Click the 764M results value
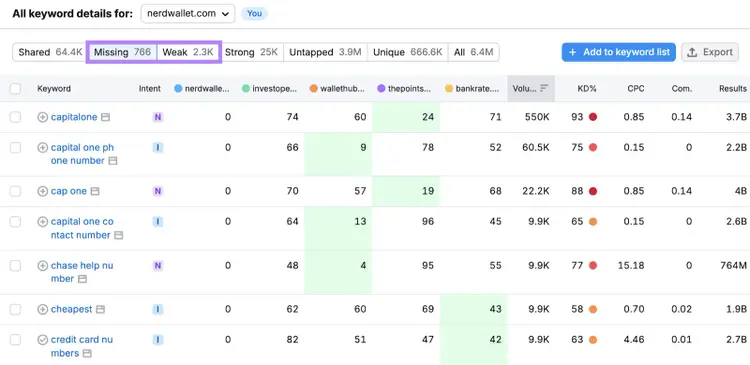 click(x=733, y=265)
